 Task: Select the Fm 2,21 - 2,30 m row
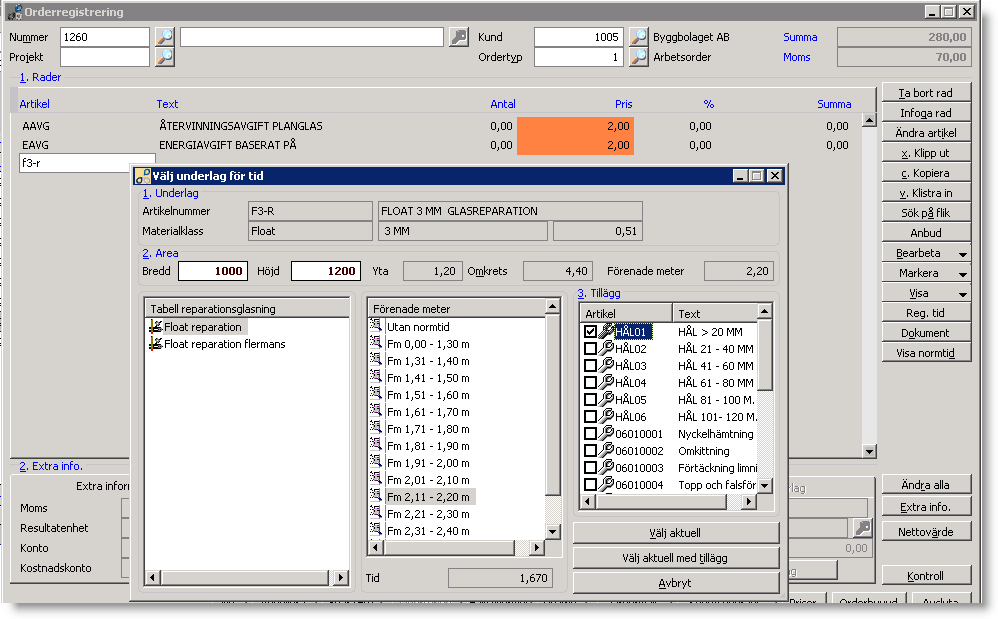click(x=428, y=514)
